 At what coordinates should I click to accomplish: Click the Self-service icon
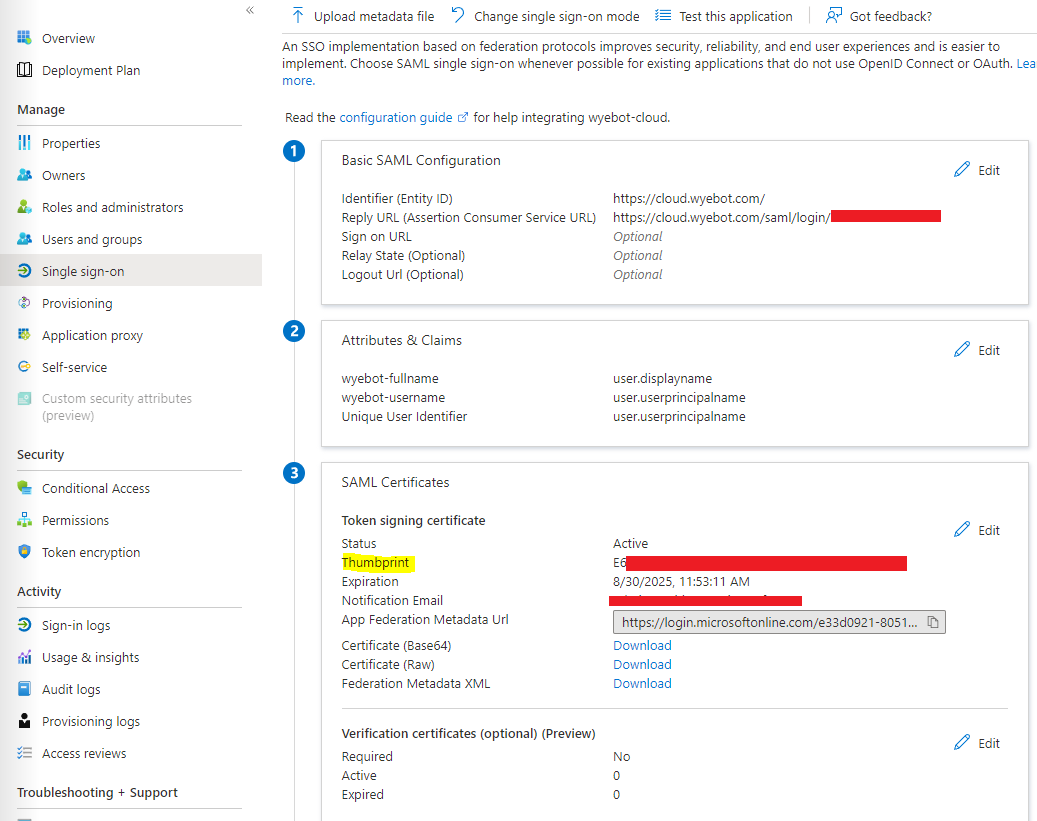(24, 367)
